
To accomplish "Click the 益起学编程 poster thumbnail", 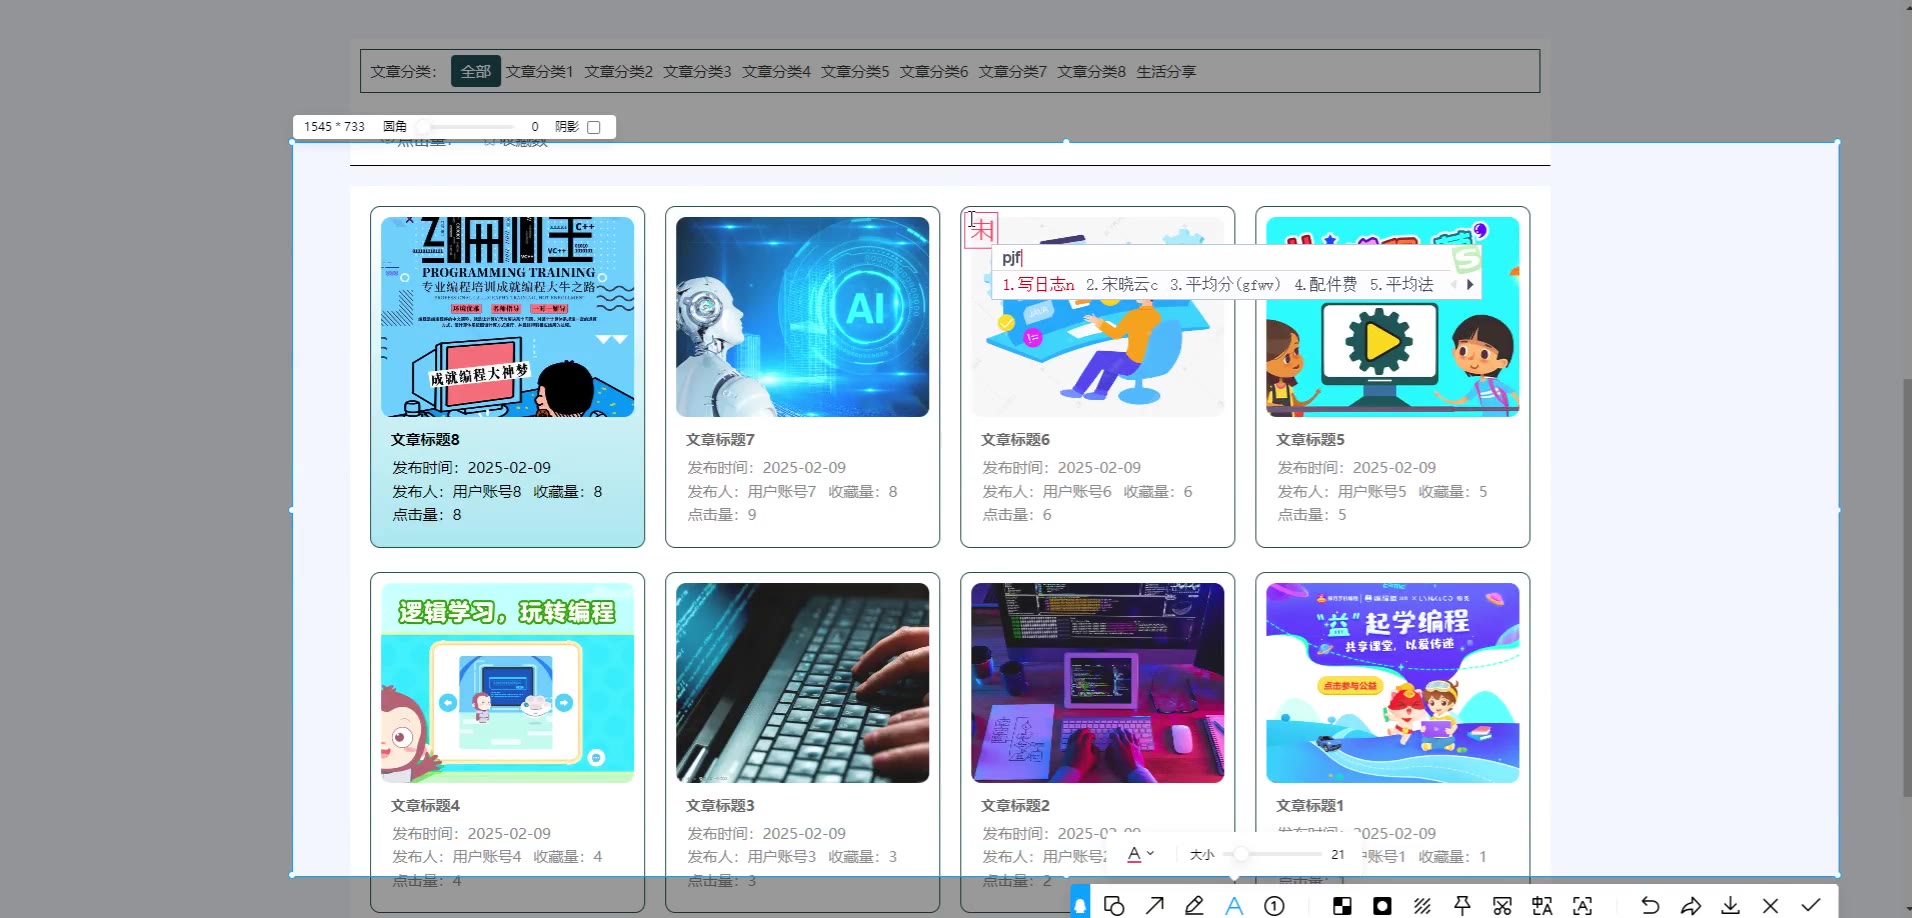I will click(x=1392, y=683).
